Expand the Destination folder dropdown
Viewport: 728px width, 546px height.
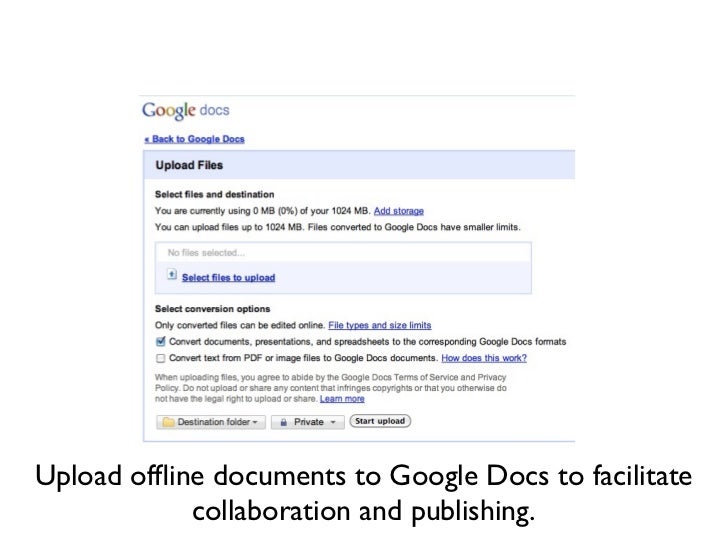click(211, 422)
